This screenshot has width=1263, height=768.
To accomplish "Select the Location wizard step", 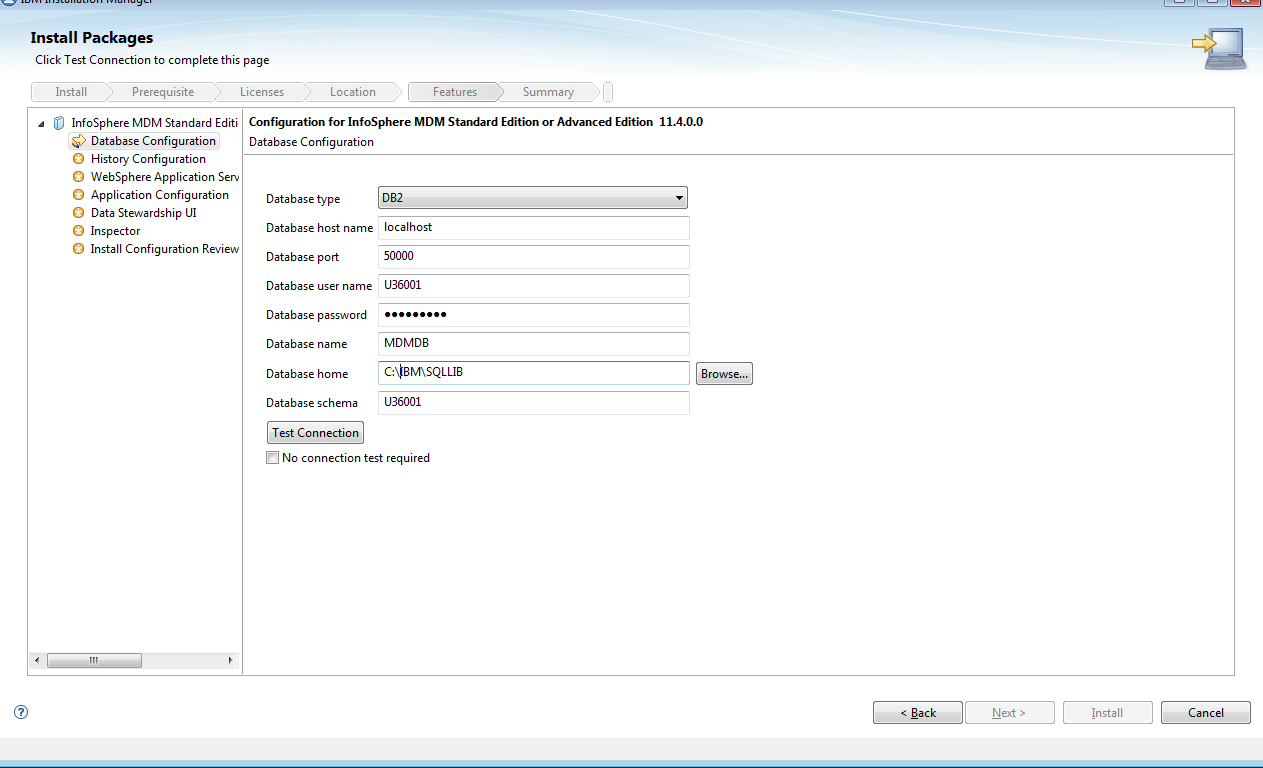I will click(353, 92).
